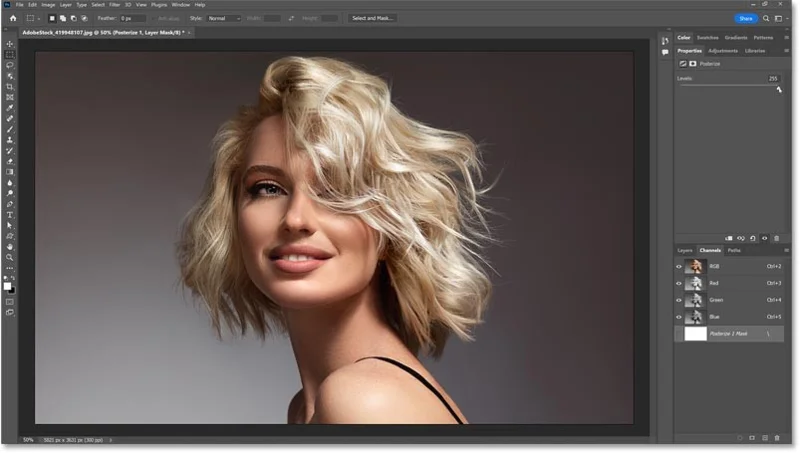The width and height of the screenshot is (800, 453).
Task: Open Edit Toolbar three-dots icon
Action: click(10, 268)
